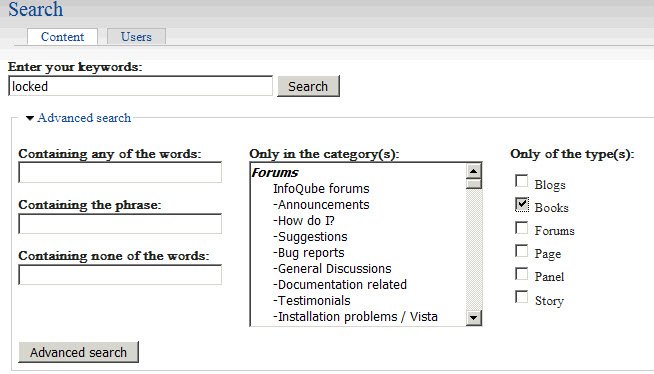
Task: Click the category list scroll up arrow
Action: click(473, 171)
